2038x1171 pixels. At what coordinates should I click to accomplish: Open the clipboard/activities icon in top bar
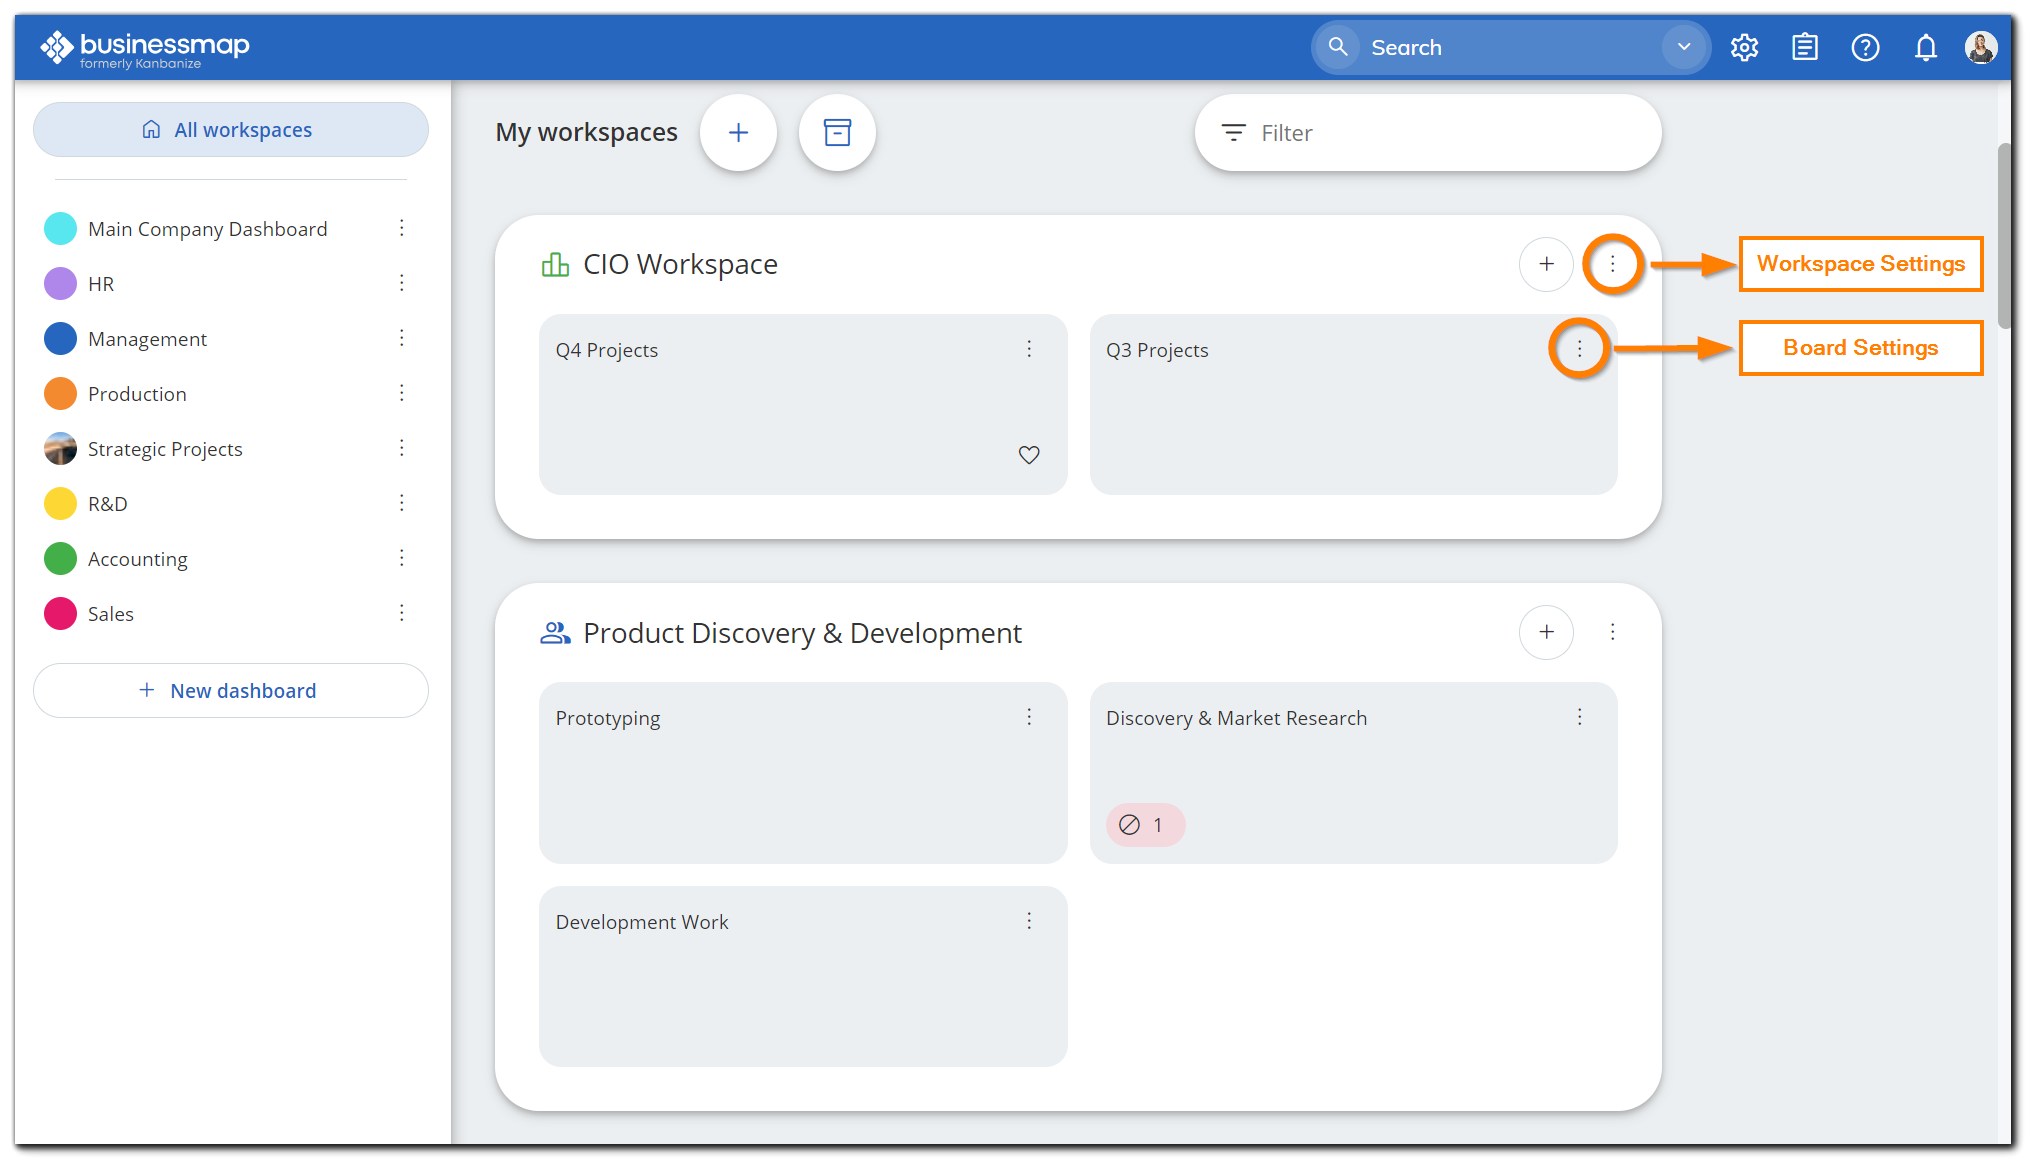[x=1805, y=47]
